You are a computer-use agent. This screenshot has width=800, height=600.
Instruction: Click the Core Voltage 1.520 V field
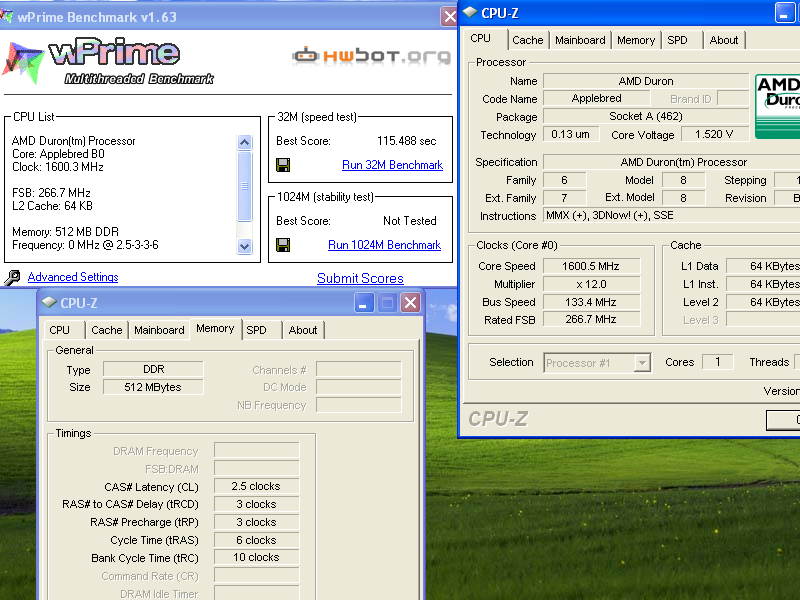tap(714, 134)
